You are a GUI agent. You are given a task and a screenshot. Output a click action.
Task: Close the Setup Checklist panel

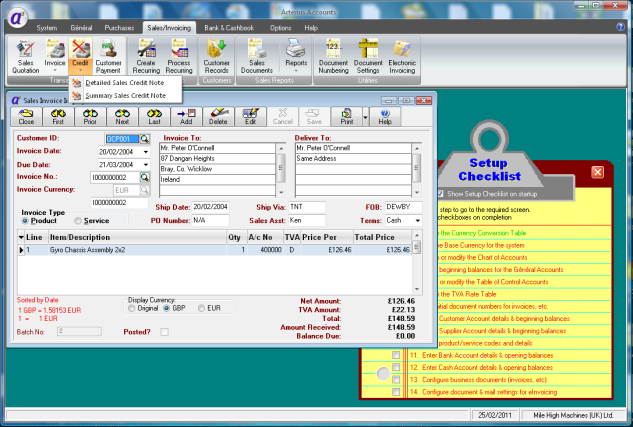point(597,172)
